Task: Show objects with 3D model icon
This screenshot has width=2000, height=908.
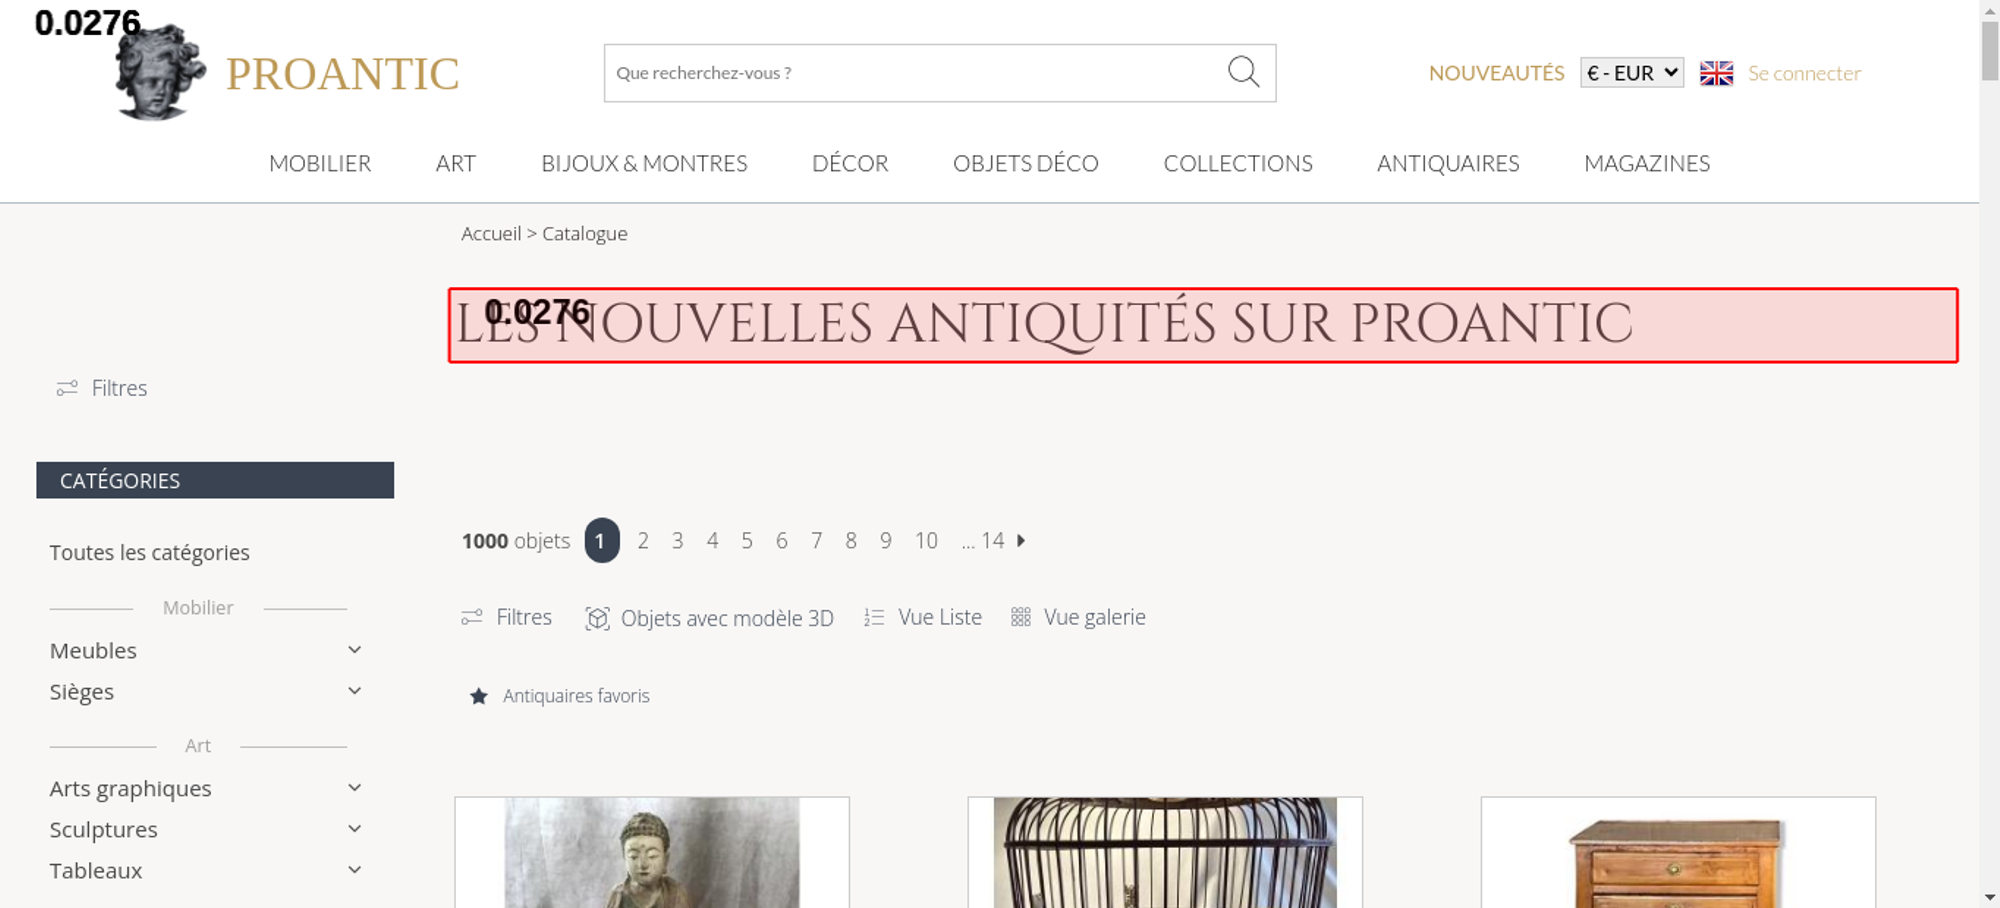Action: [597, 618]
